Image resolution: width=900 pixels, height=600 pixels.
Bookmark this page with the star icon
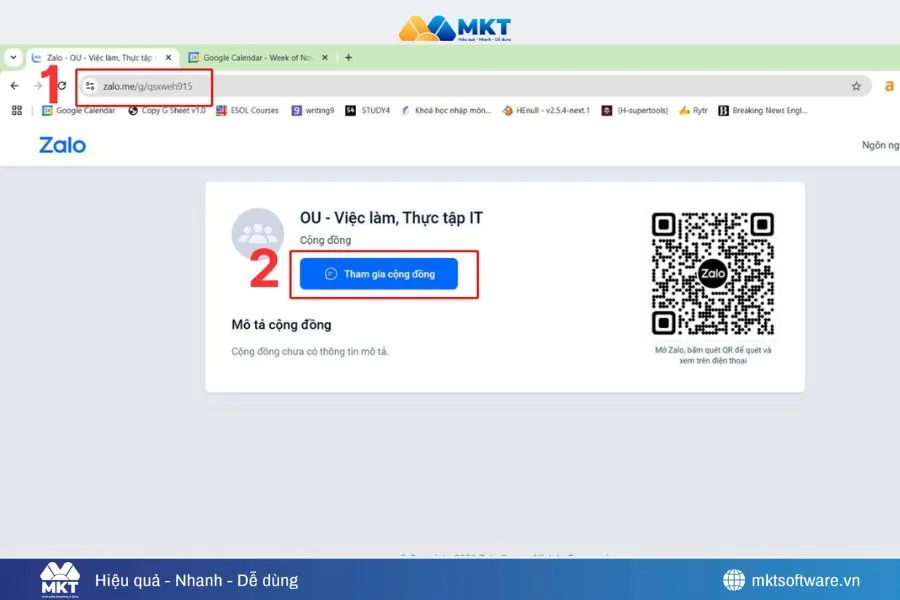pos(856,86)
